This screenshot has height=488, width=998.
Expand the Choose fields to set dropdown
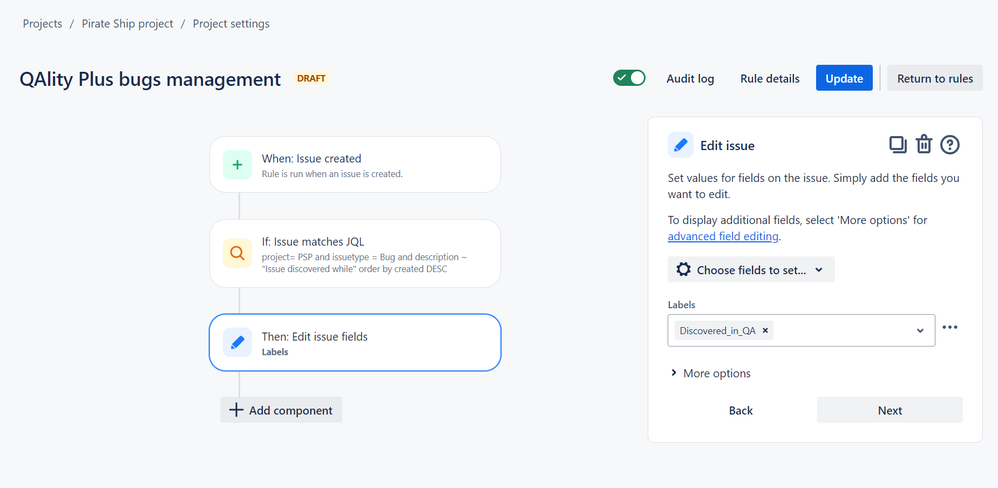tap(751, 270)
